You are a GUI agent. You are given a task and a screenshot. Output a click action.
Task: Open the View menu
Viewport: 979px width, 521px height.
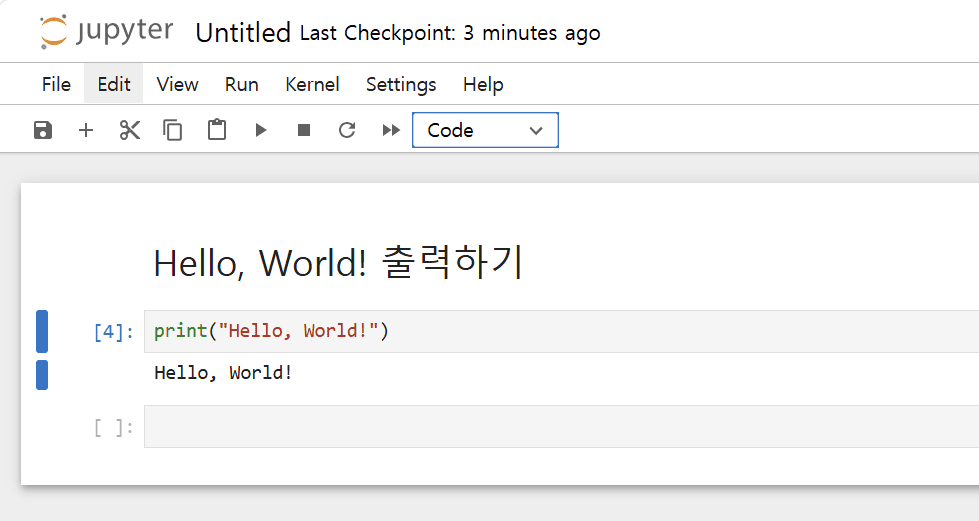177,84
